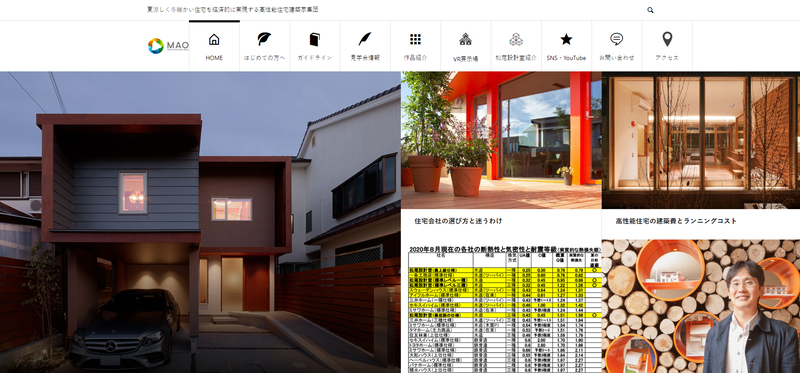Click the feather icon for 見学会情報

point(365,39)
